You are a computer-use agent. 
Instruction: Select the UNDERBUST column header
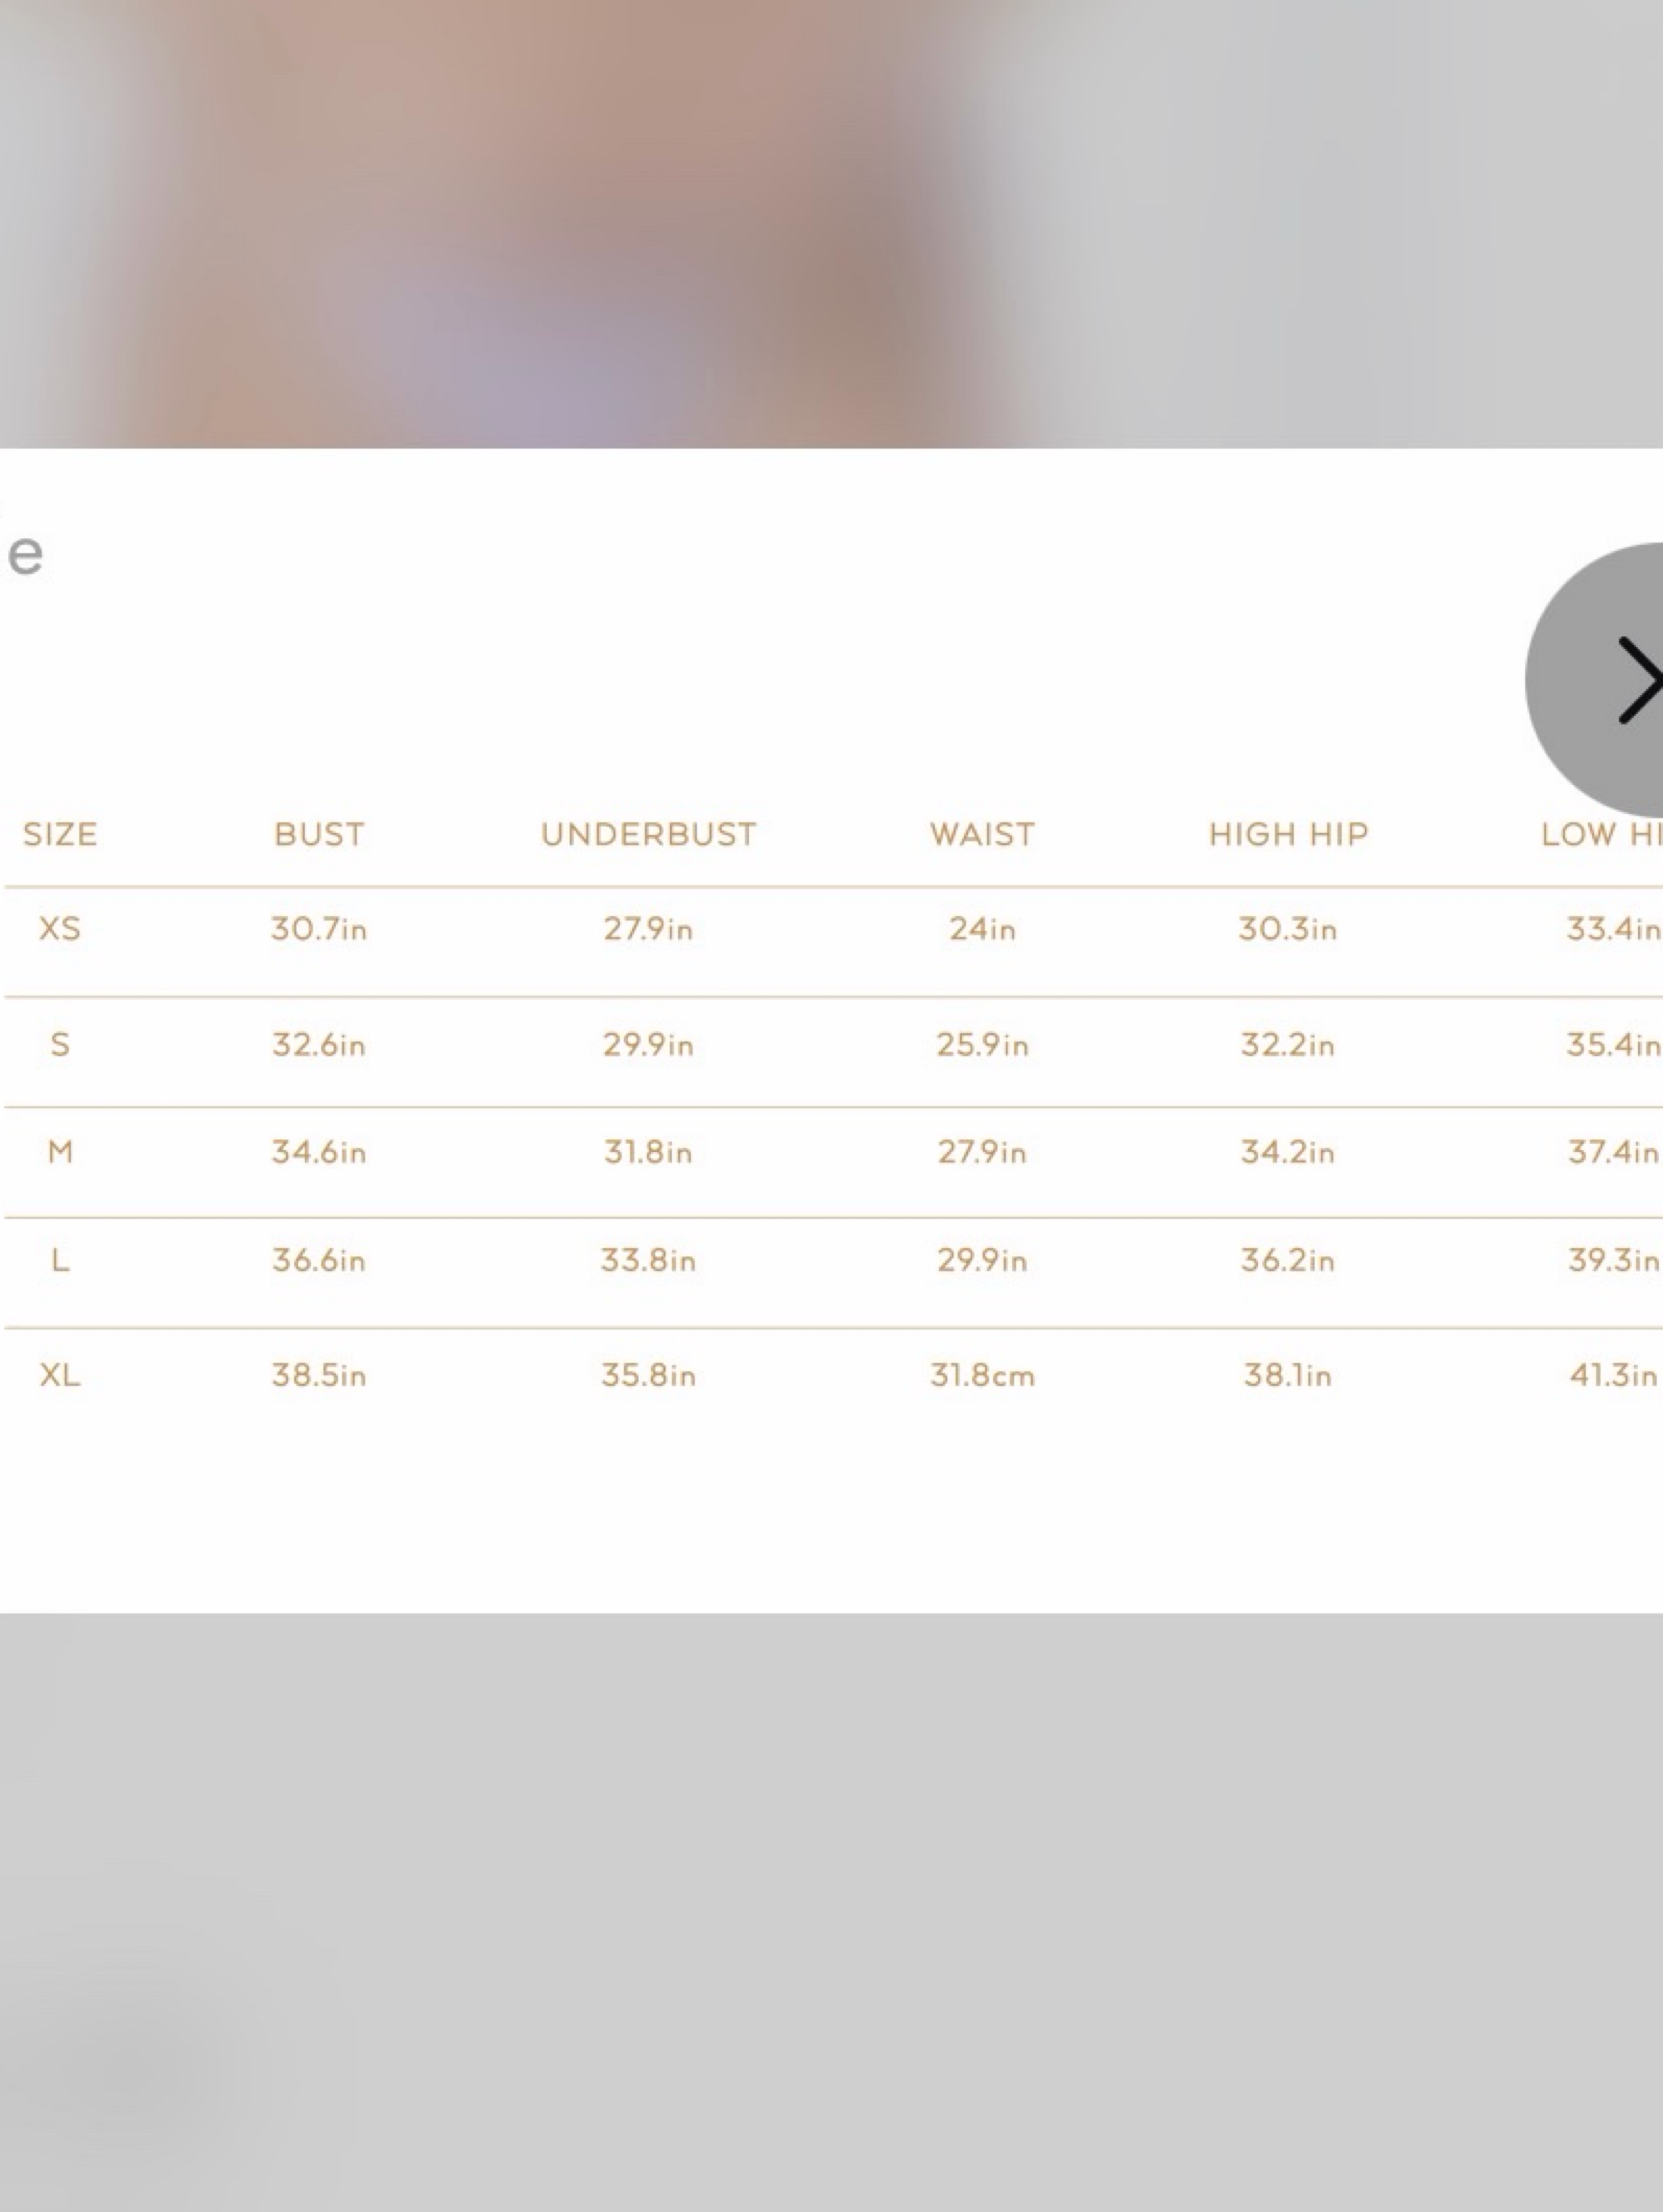coord(648,834)
